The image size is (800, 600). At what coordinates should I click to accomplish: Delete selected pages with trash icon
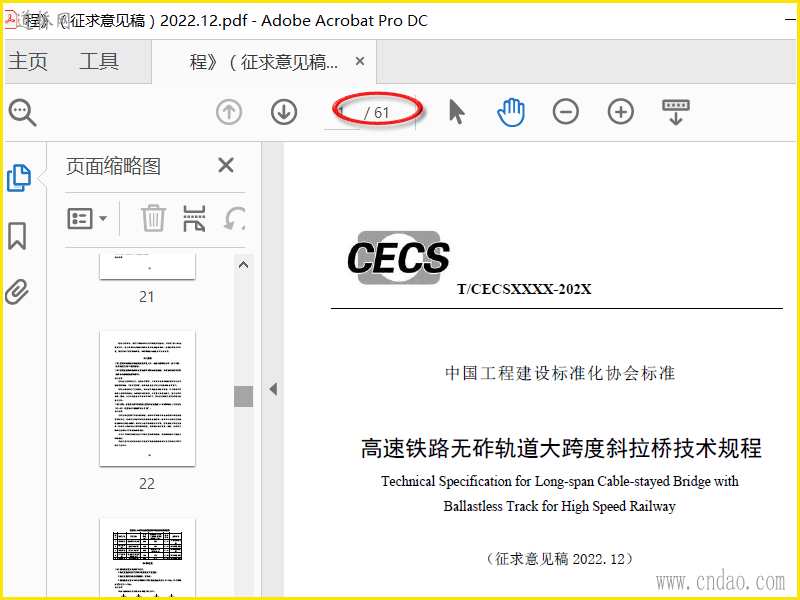coord(153,218)
